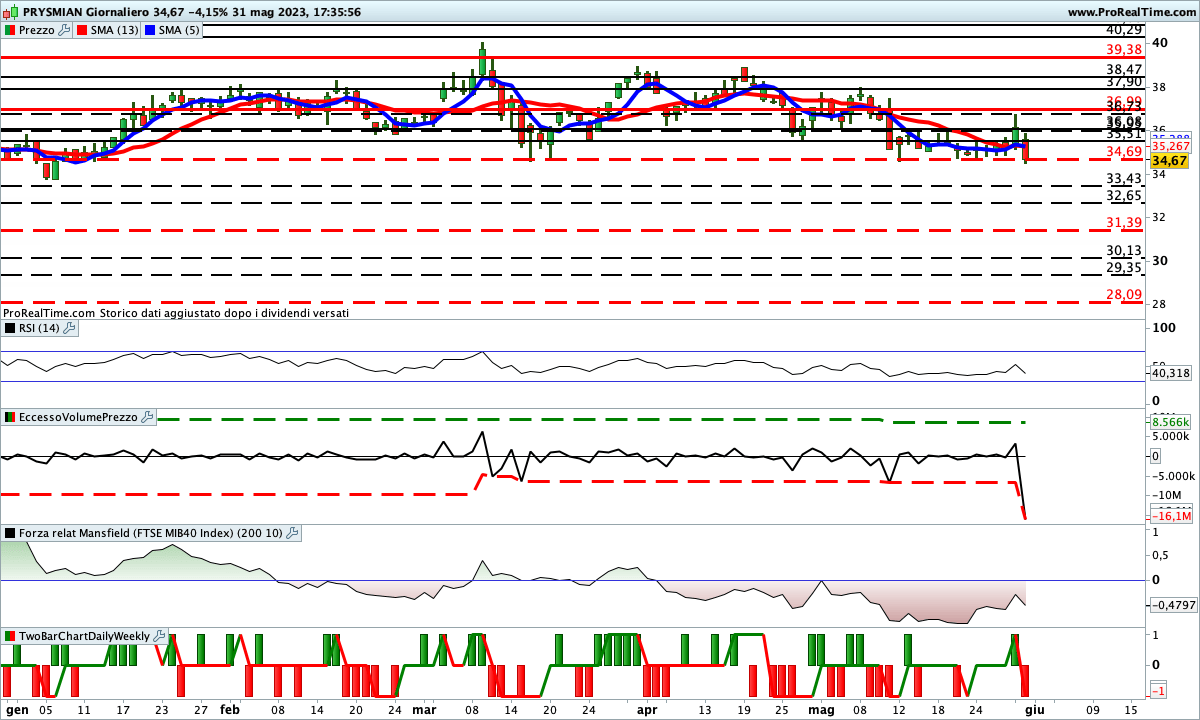Viewport: 1200px width, 720px height.
Task: Click the red SMA (13) color swatch
Action: click(82, 30)
